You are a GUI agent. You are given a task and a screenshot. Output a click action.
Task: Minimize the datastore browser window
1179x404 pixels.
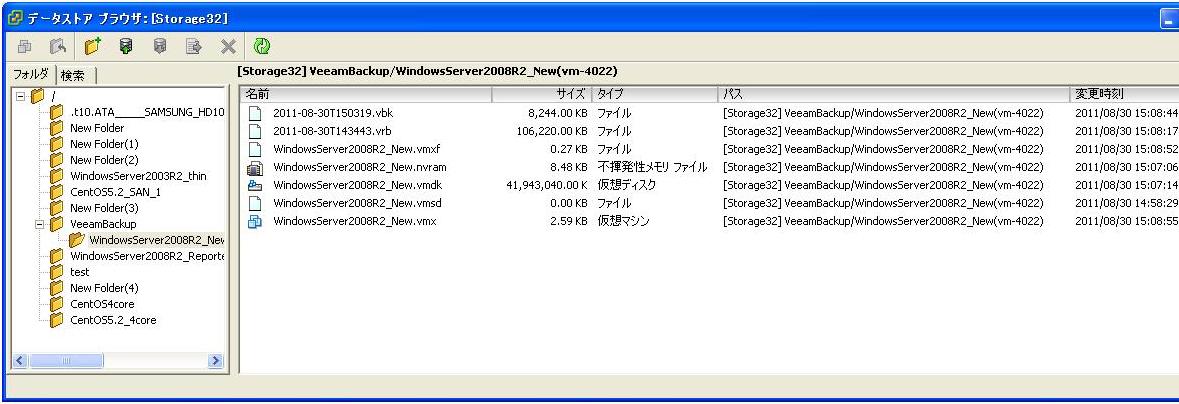pyautogui.click(x=1170, y=18)
